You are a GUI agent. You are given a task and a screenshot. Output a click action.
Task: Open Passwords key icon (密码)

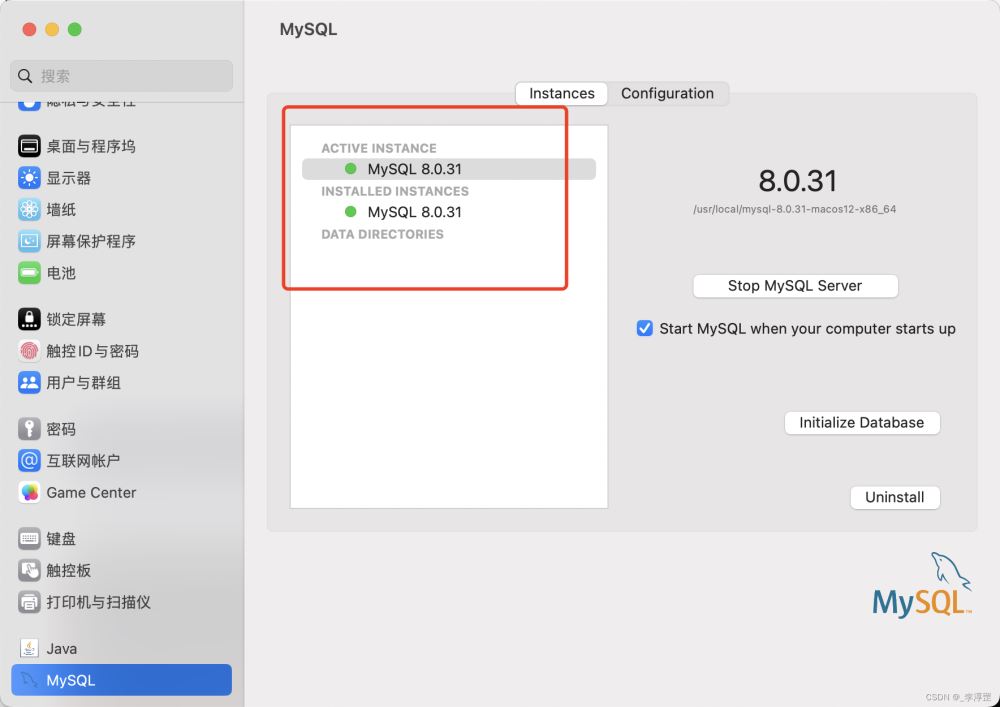(x=29, y=428)
